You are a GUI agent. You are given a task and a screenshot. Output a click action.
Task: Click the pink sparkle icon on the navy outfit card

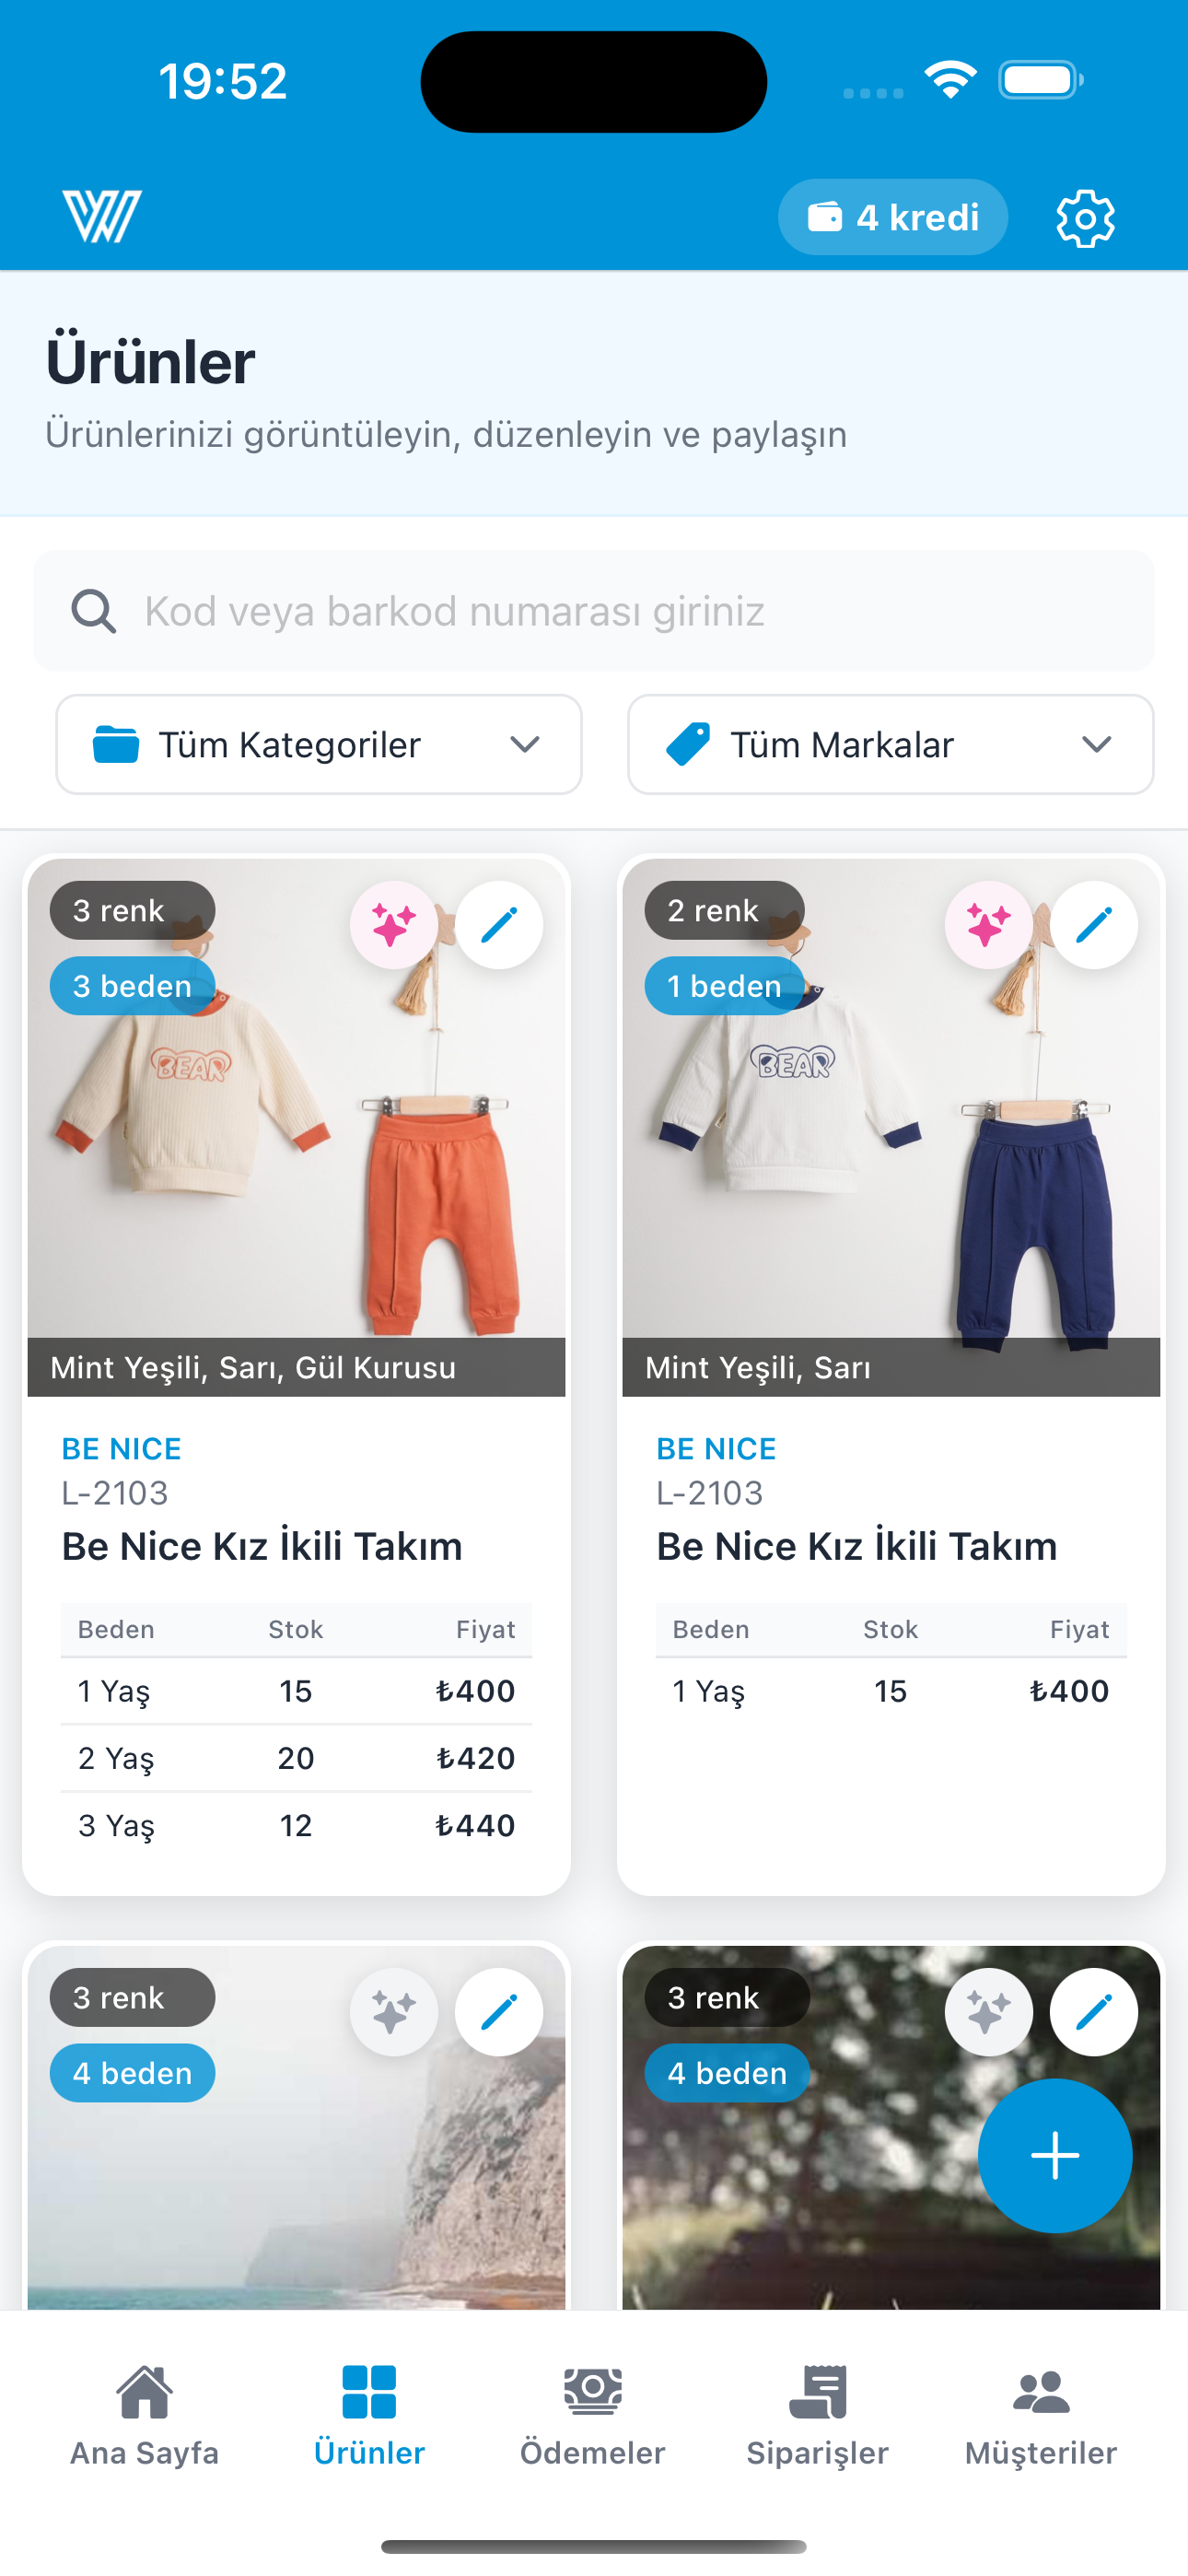click(988, 925)
